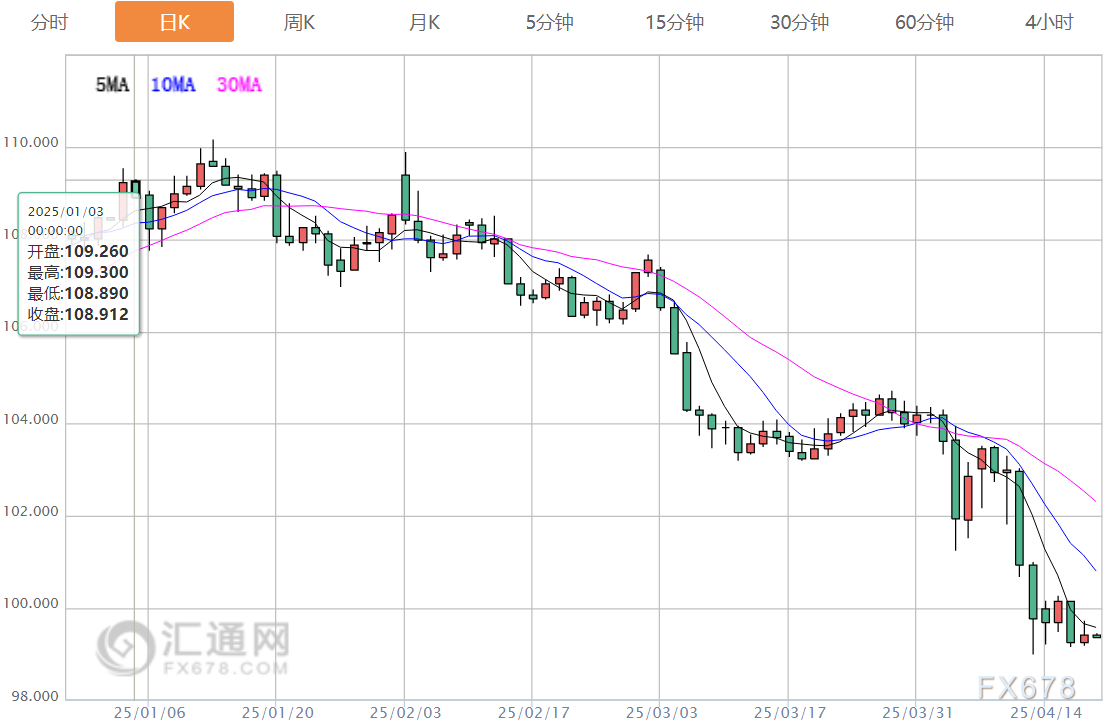This screenshot has height=723, width=1106.
Task: Select the 15分钟 timeframe
Action: click(674, 21)
